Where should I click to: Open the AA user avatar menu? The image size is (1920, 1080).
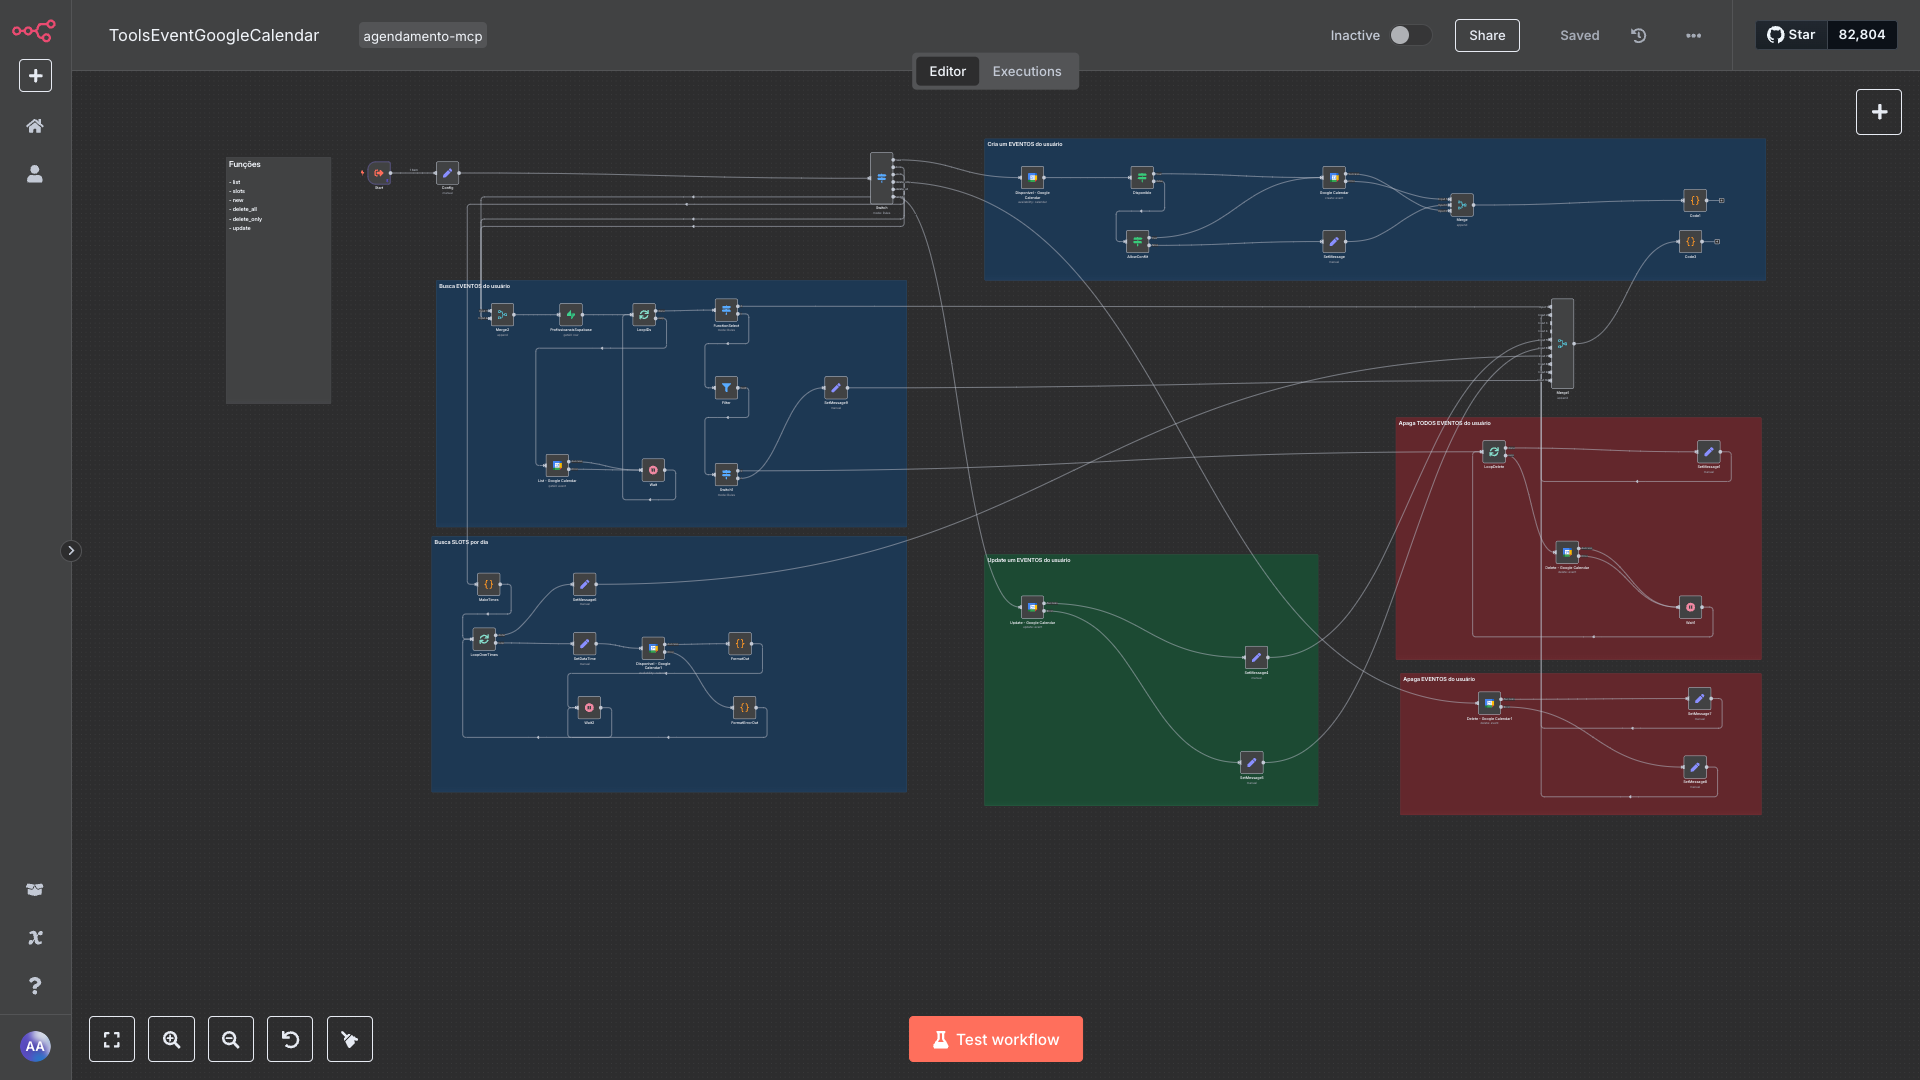[x=35, y=1046]
